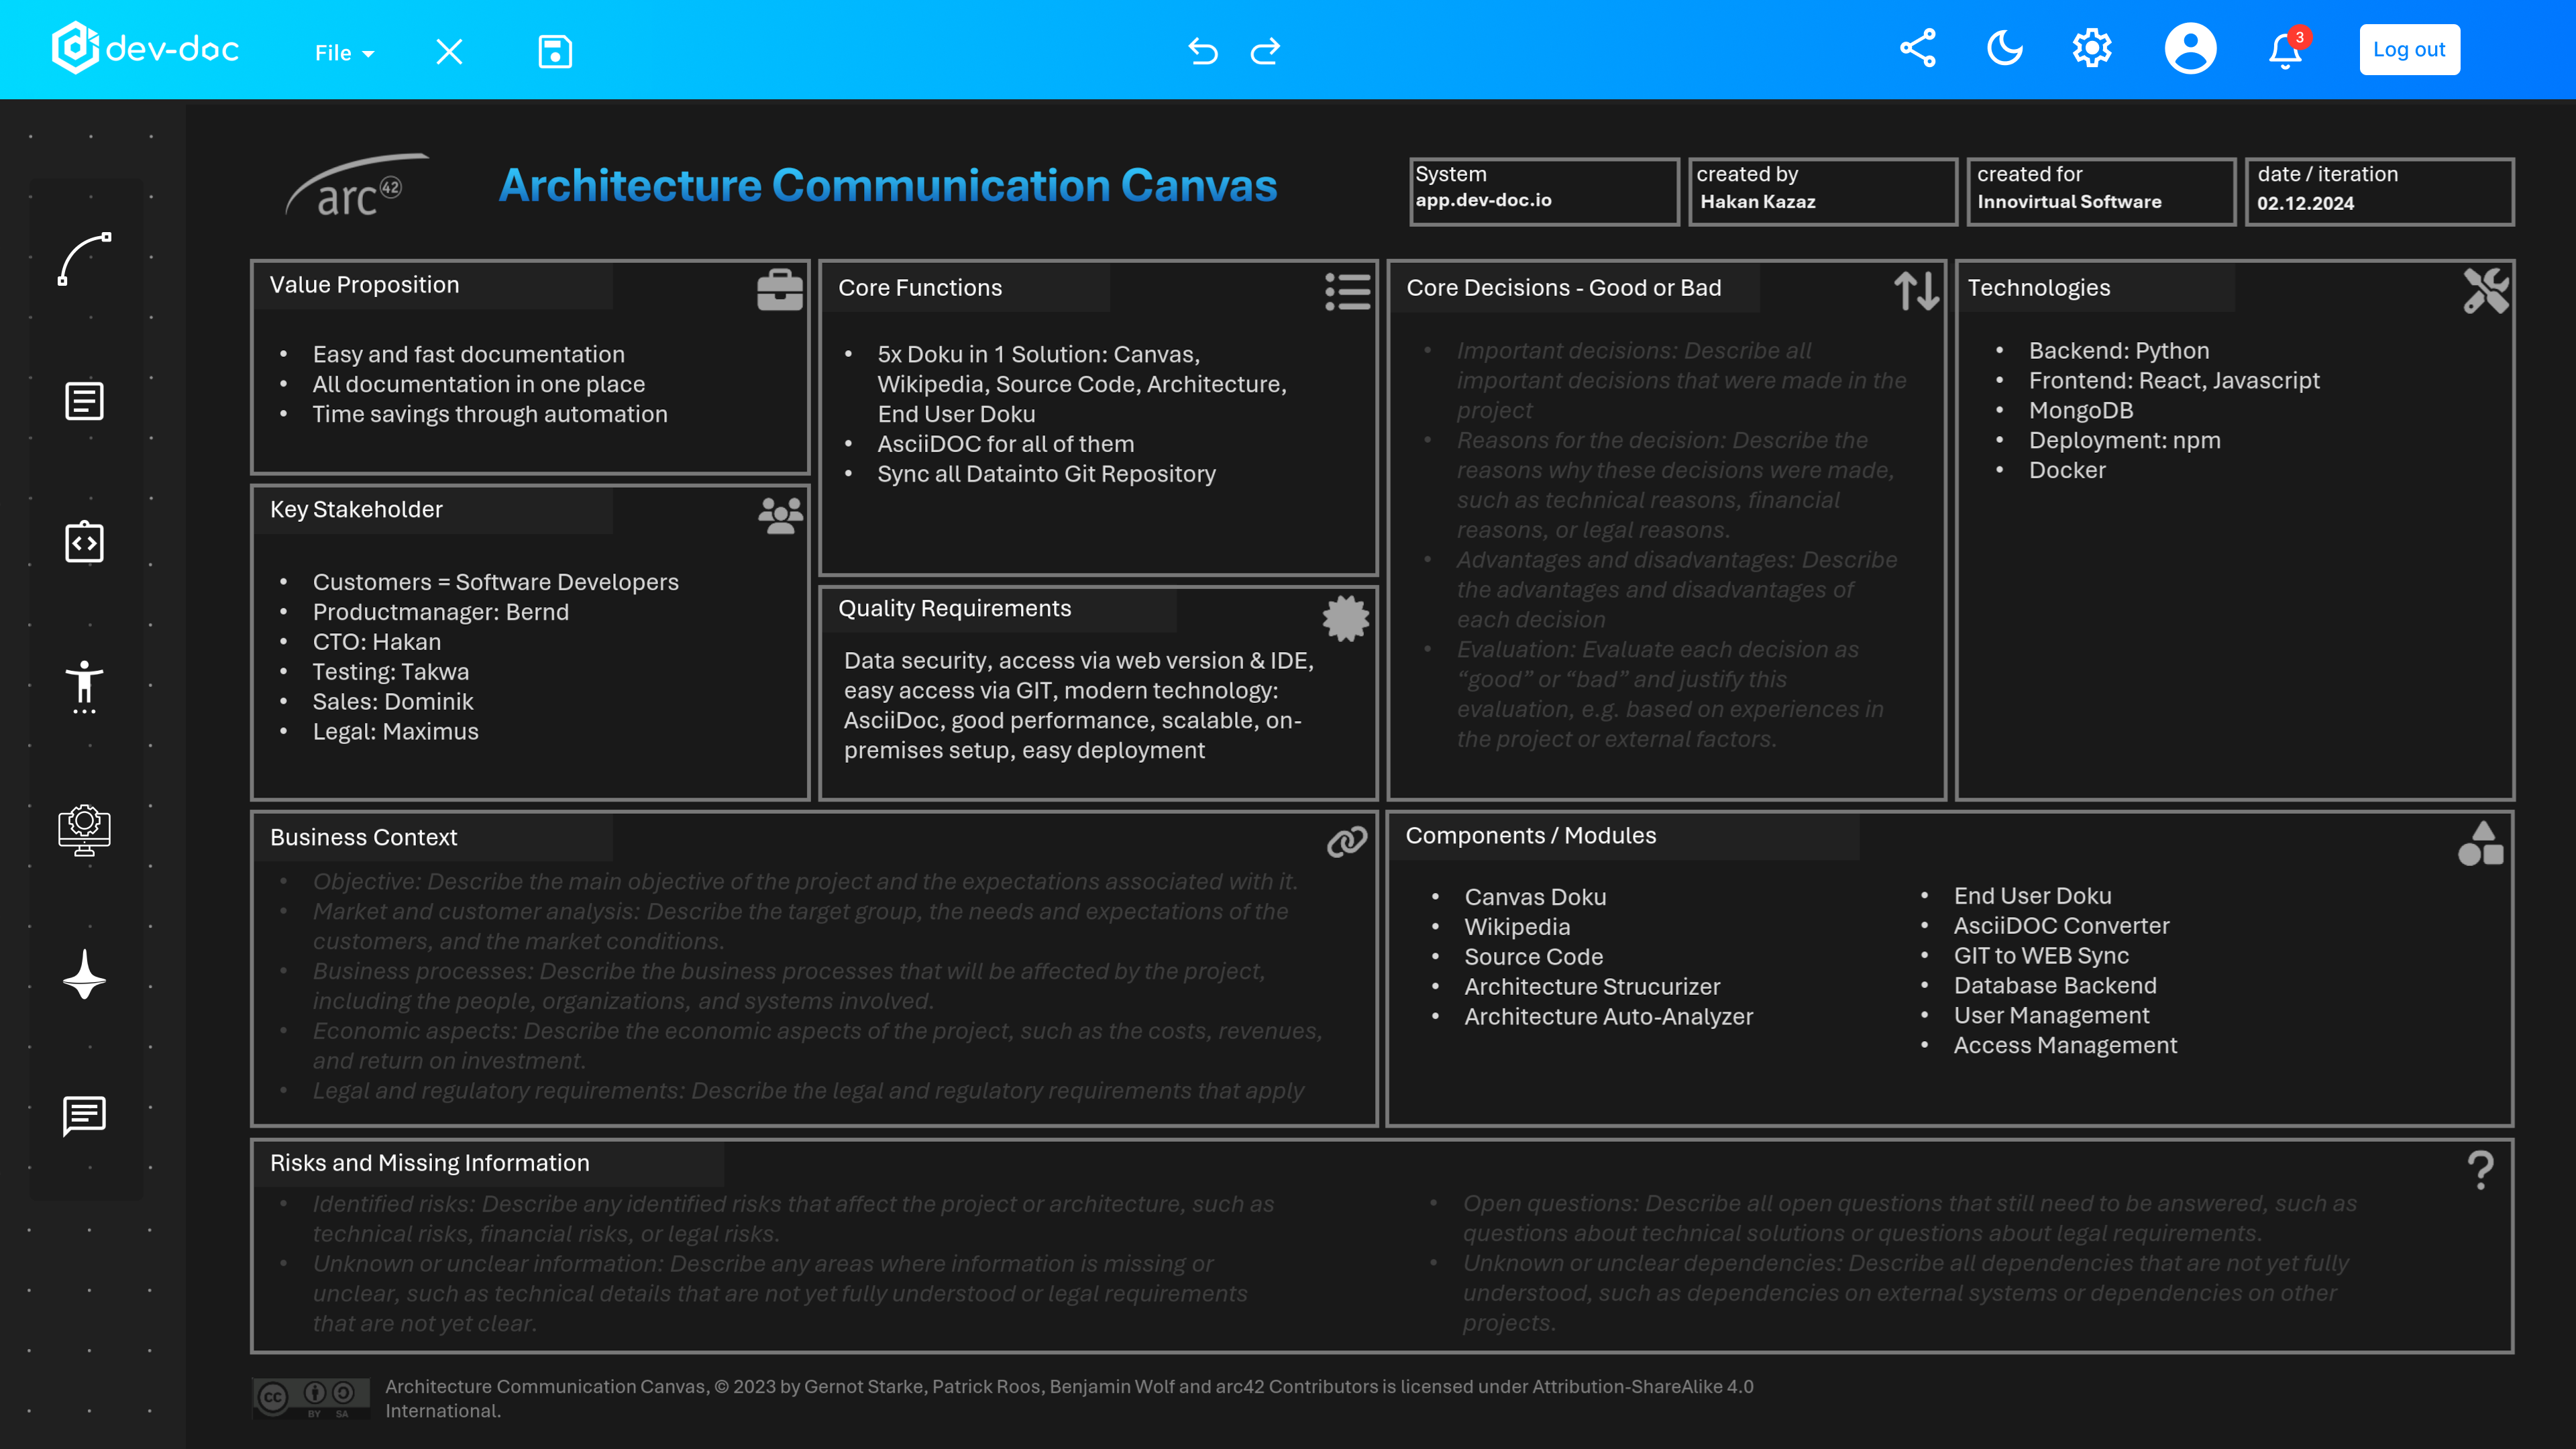Select the curve connector tool in sidebar
This screenshot has width=2576, height=1449.
(x=84, y=259)
